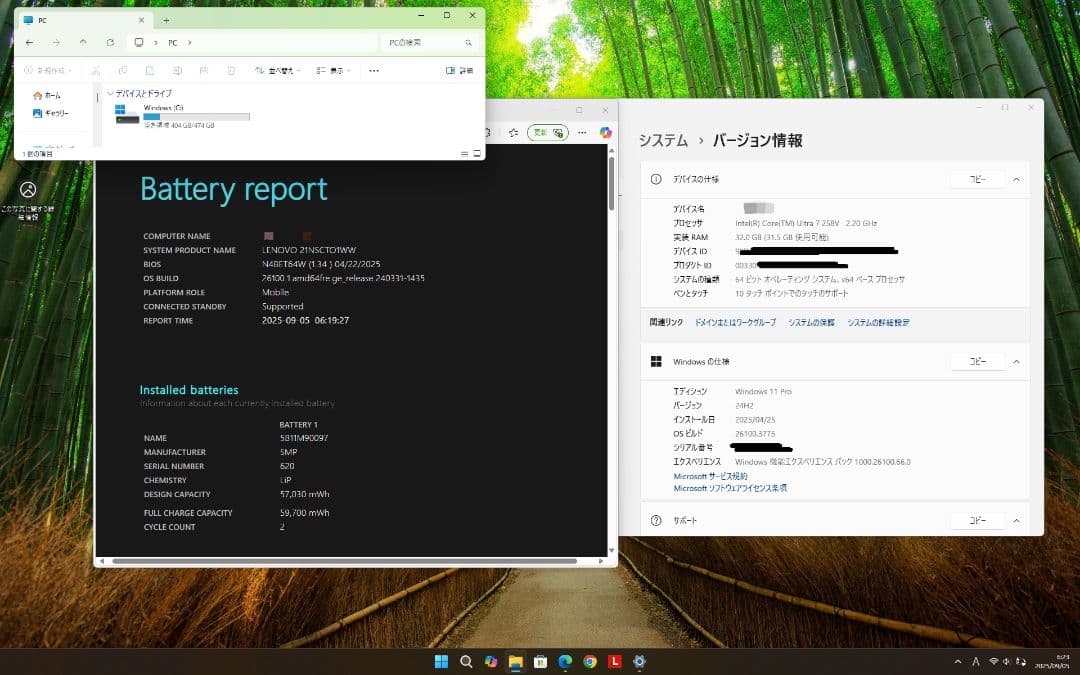Open Copilot from the Edge toolbar
Viewport: 1080px width, 675px height.
pos(607,132)
